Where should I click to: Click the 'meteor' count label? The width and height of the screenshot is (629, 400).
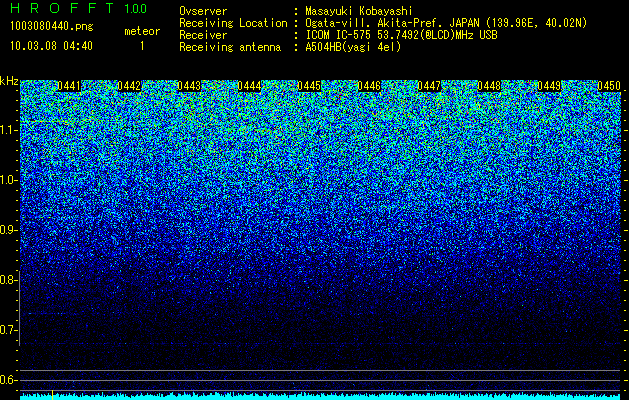pos(142,31)
